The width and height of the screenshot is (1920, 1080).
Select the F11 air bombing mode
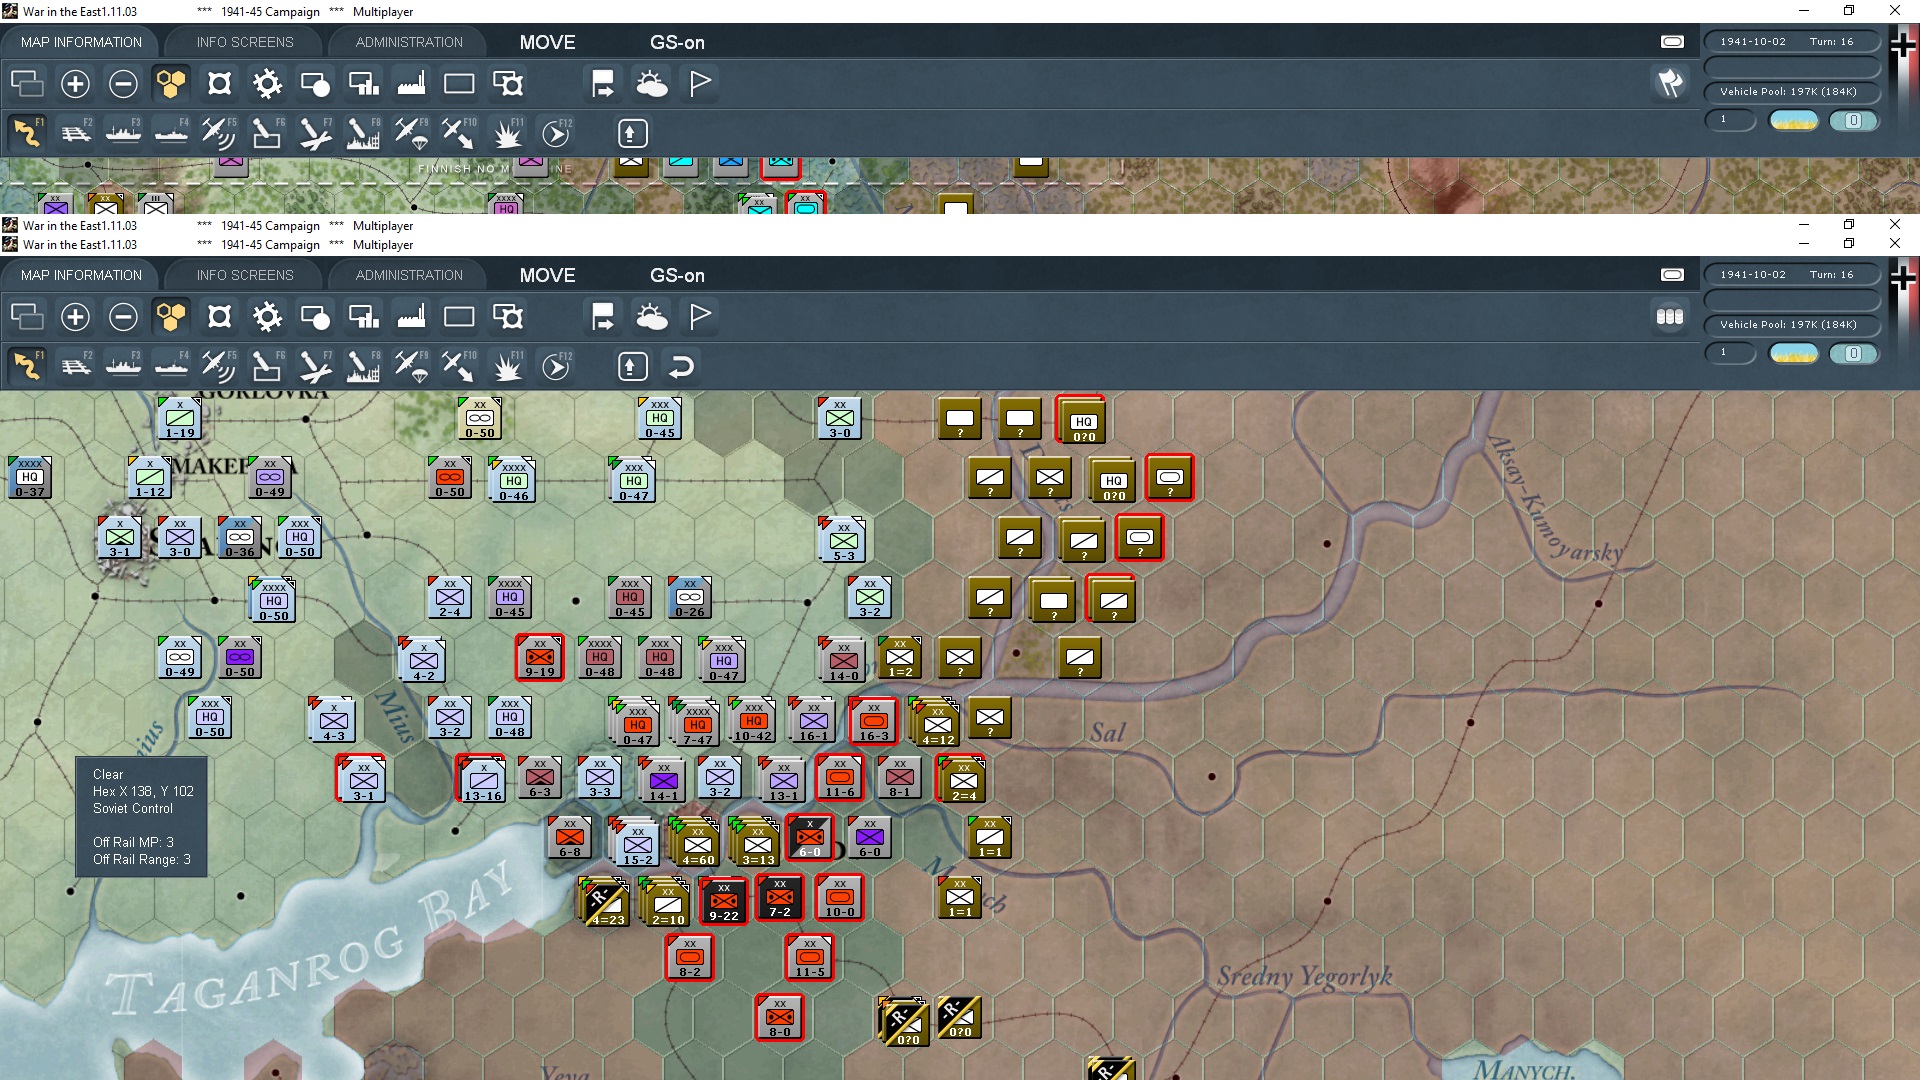click(507, 366)
